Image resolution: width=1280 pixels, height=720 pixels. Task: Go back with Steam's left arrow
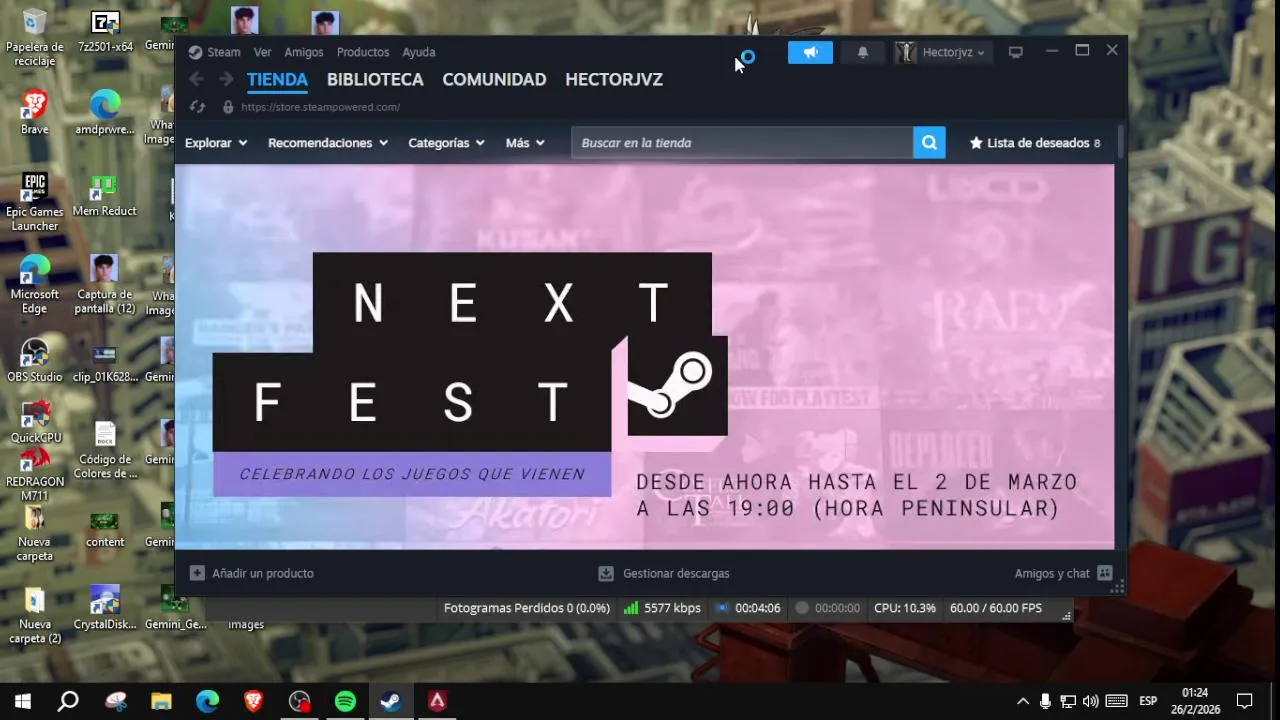coord(197,79)
